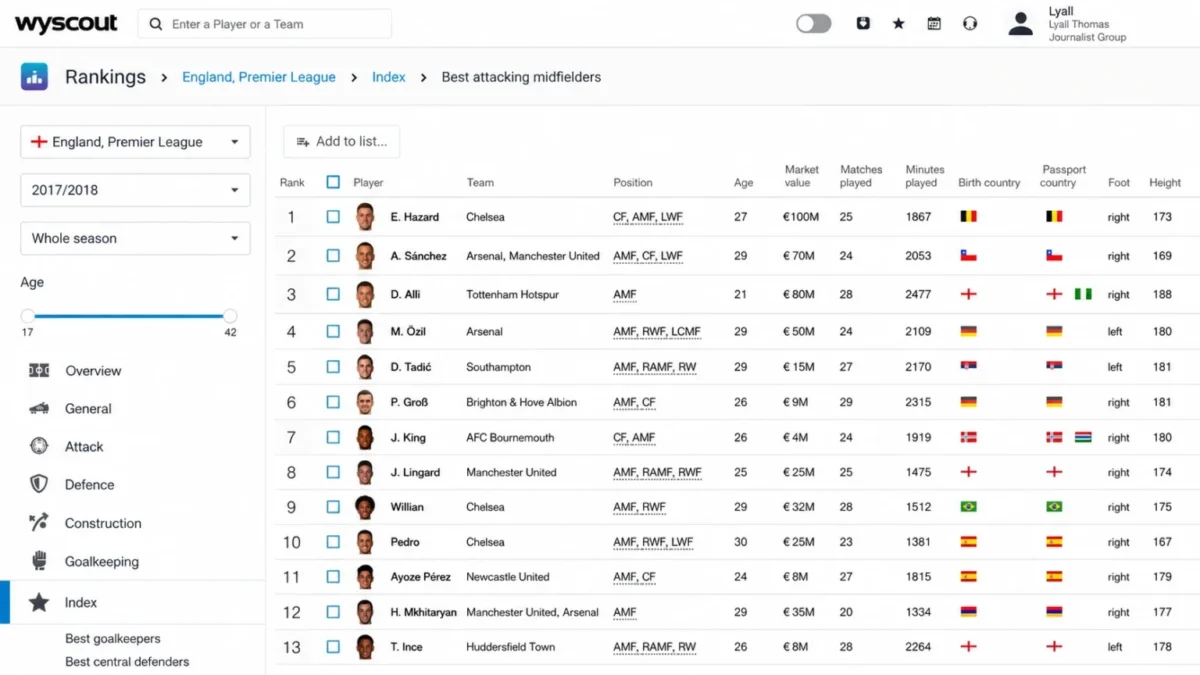This screenshot has width=1200, height=675.
Task: Toggle the switch in the top header
Action: tap(813, 23)
